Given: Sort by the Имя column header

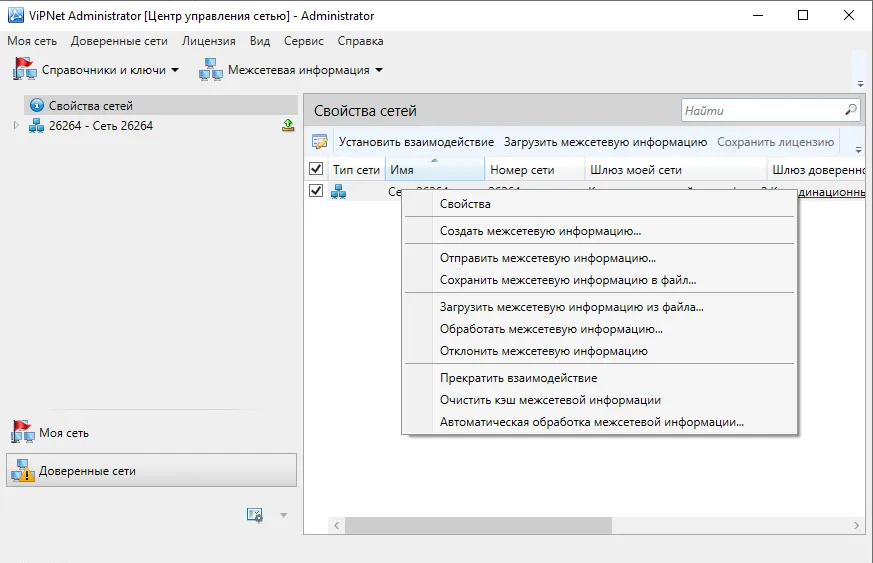Looking at the screenshot, I should (x=435, y=169).
